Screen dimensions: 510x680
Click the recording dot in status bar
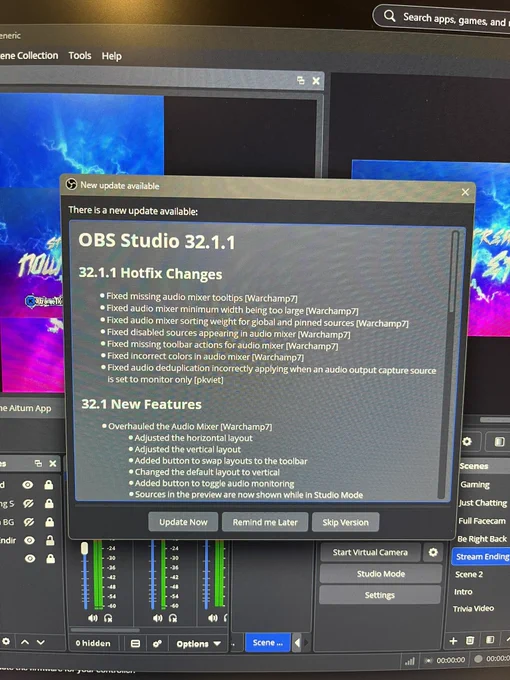[478, 658]
